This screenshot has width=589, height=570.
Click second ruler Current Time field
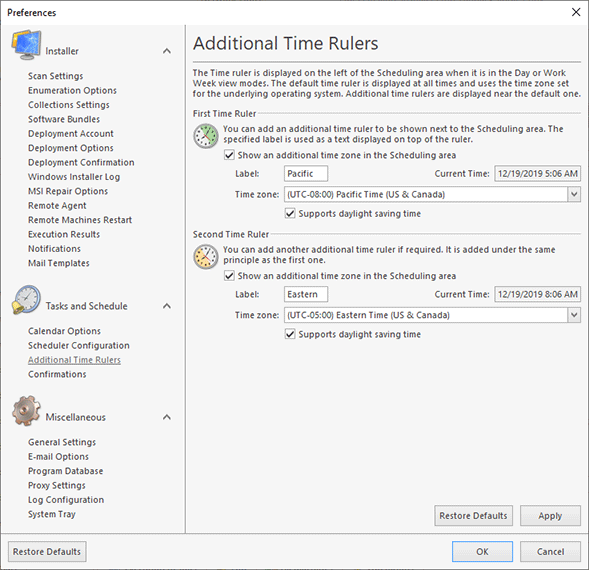coord(538,294)
